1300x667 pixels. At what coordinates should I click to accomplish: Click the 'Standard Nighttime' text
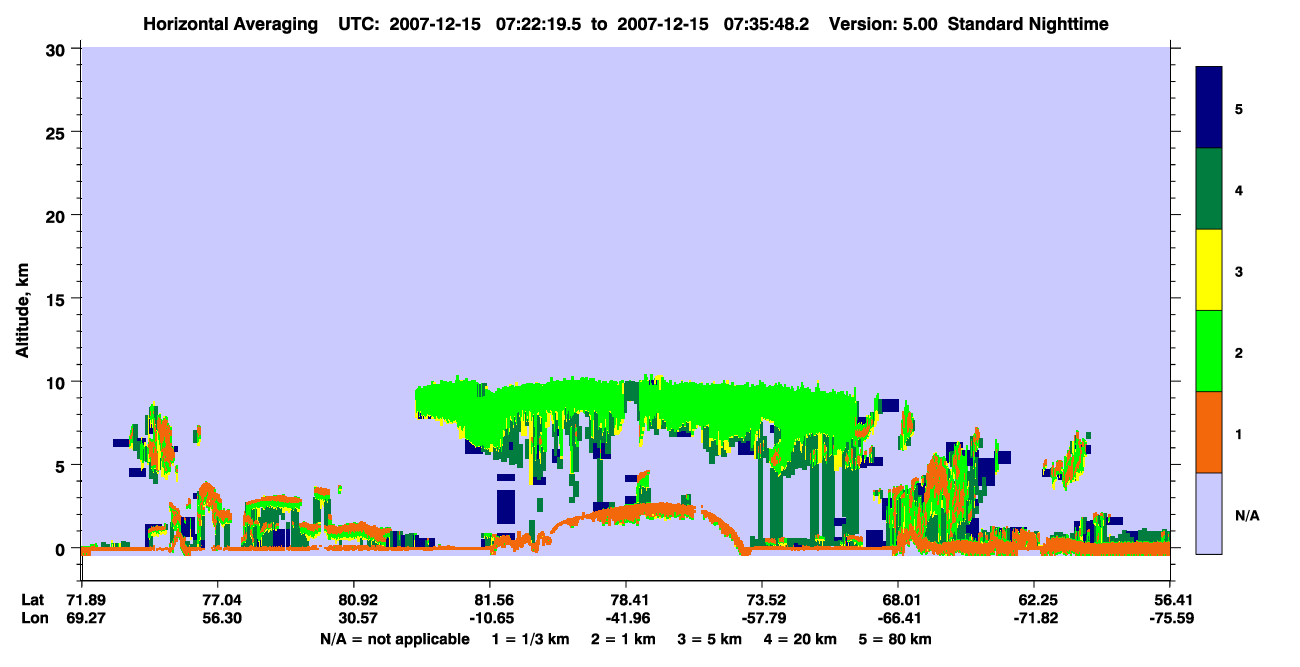1028,23
